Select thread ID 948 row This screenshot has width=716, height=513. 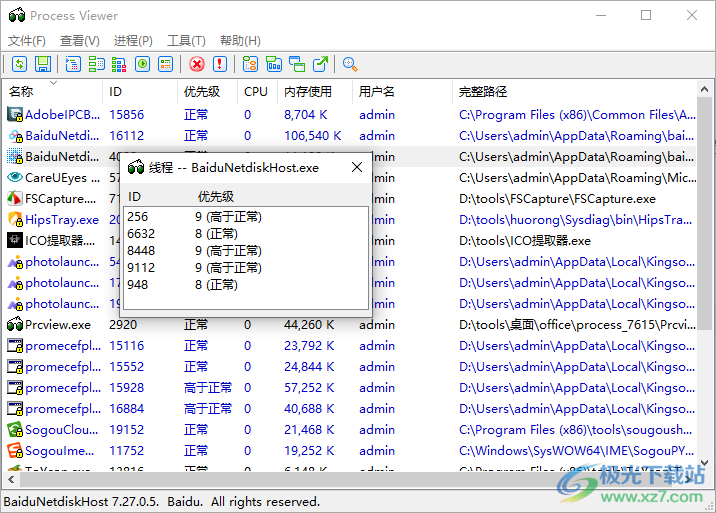click(x=246, y=284)
